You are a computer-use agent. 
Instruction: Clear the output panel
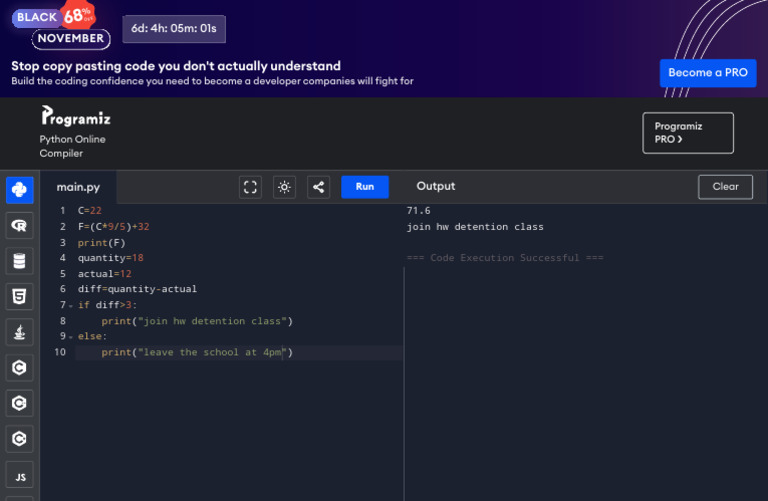tap(725, 187)
